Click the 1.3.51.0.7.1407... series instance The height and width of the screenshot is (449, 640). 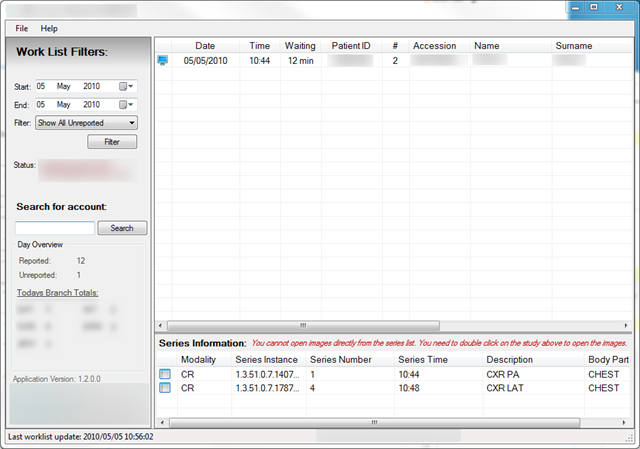click(x=267, y=374)
